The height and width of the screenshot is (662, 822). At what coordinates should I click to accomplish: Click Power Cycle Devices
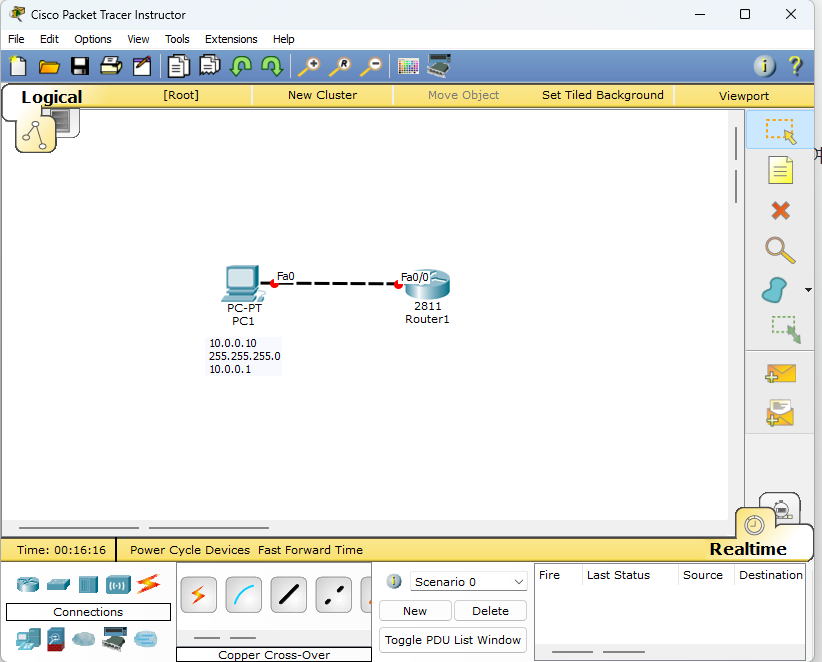pos(190,550)
